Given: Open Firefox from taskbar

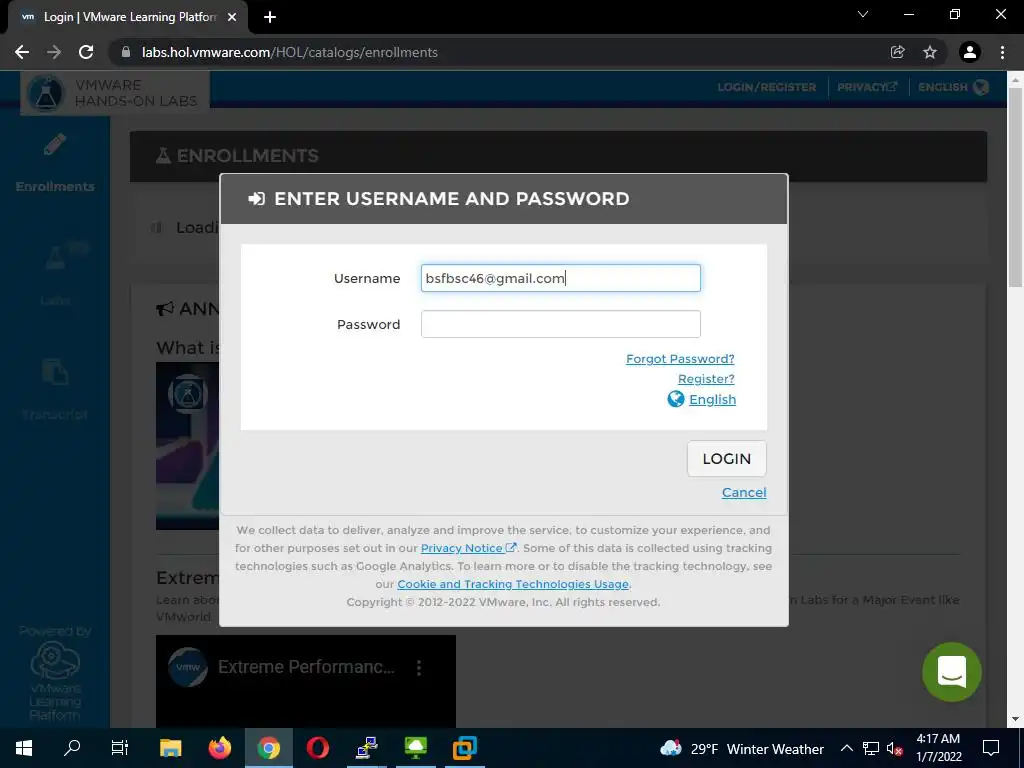Looking at the screenshot, I should (x=219, y=748).
